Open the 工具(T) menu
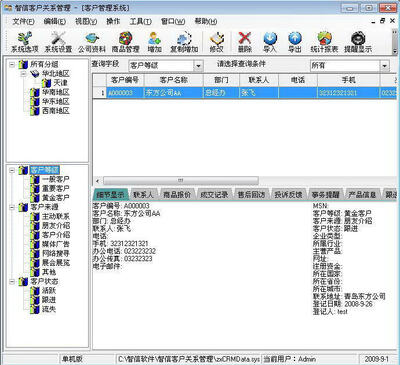The image size is (400, 365). click(140, 22)
